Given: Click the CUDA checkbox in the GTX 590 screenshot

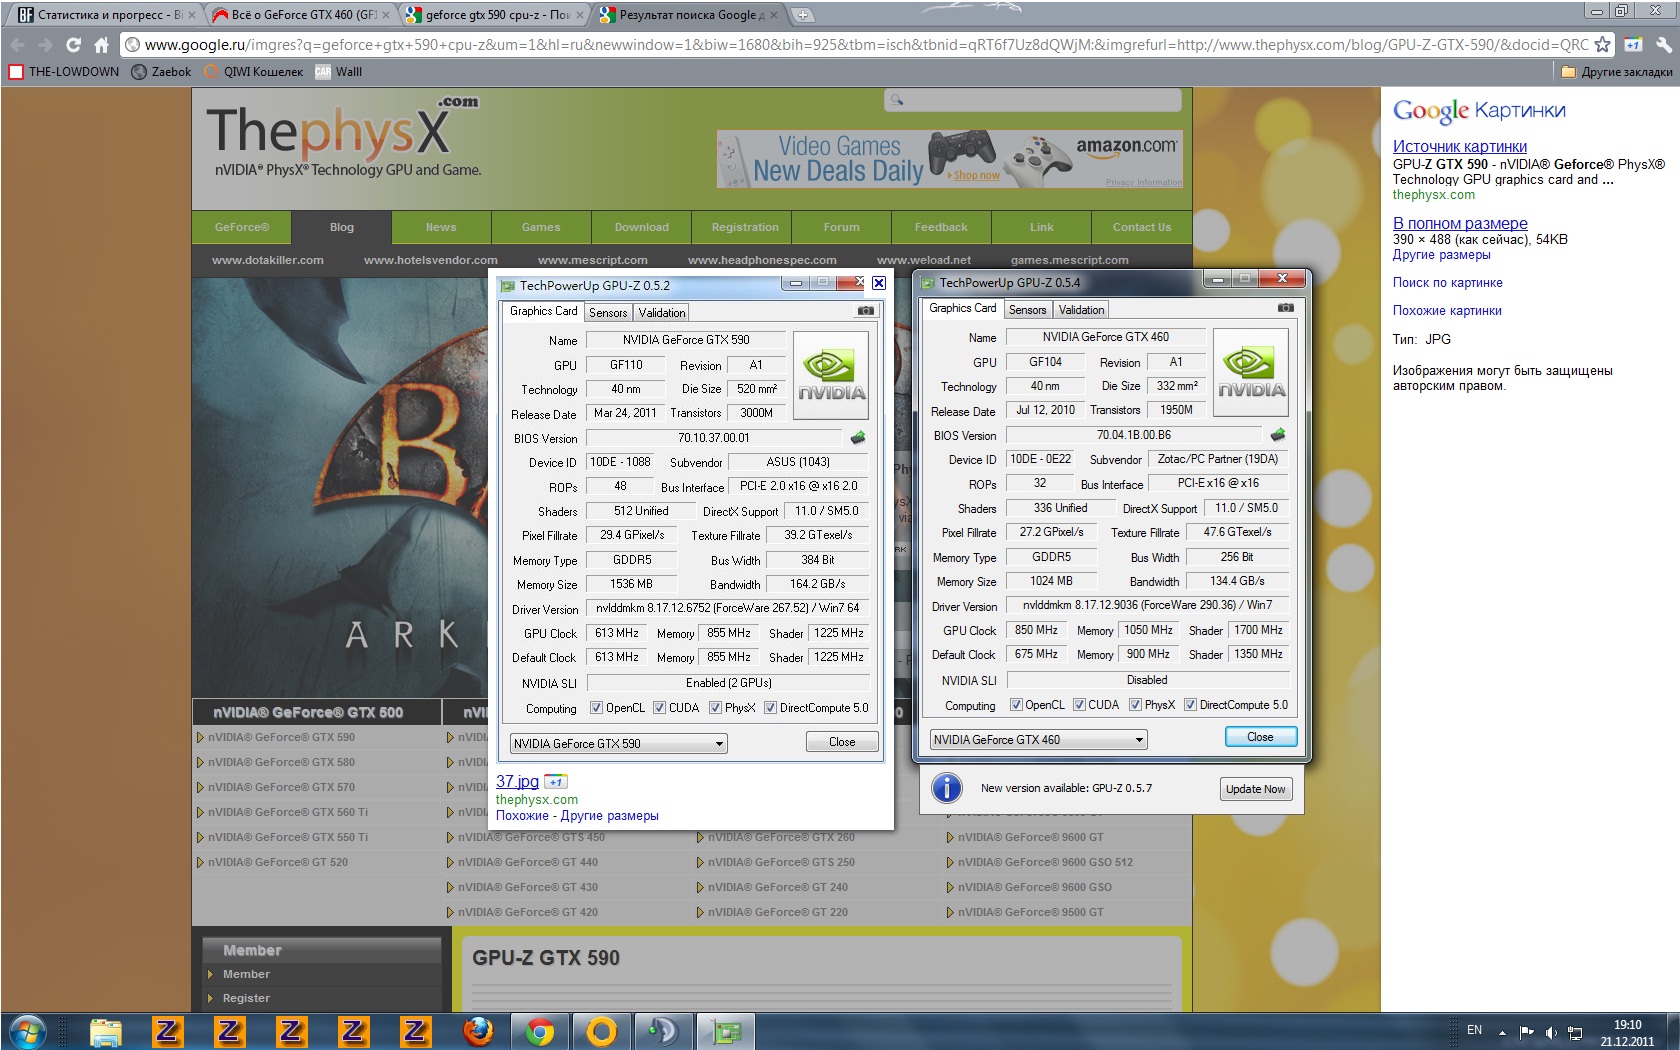Looking at the screenshot, I should click(x=659, y=708).
